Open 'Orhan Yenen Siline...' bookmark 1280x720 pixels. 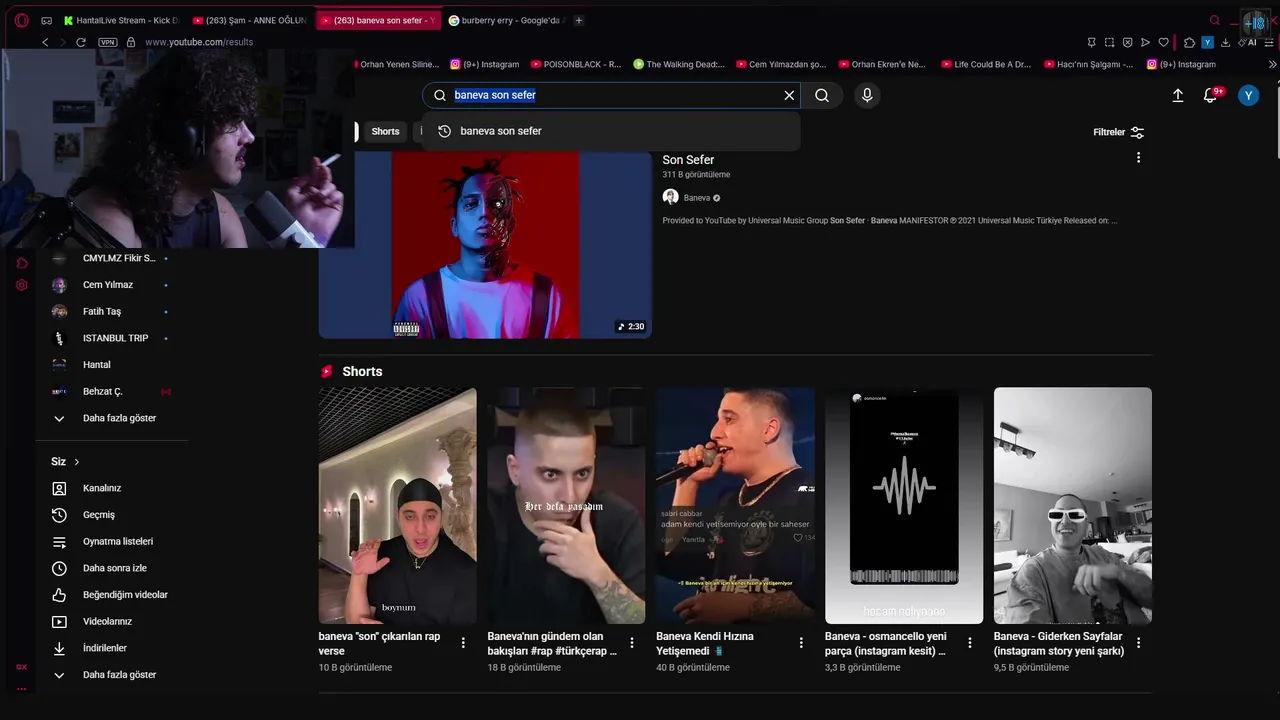tap(398, 64)
